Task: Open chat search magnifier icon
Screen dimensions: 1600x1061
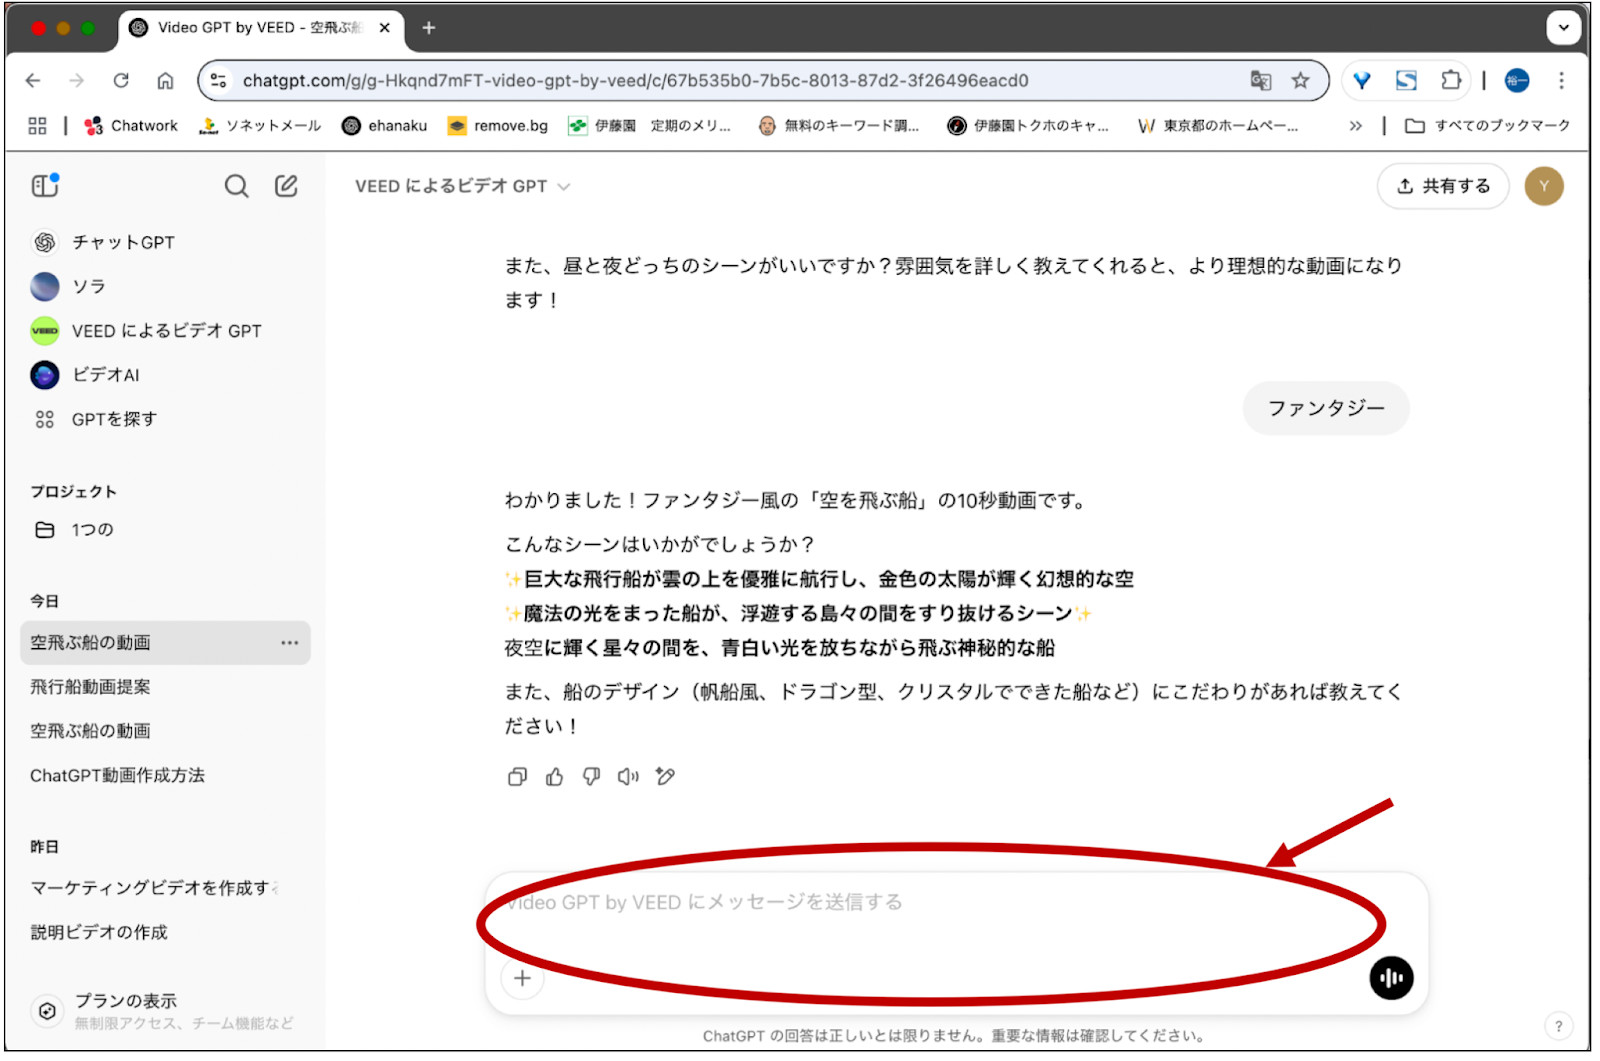Action: [x=236, y=186]
